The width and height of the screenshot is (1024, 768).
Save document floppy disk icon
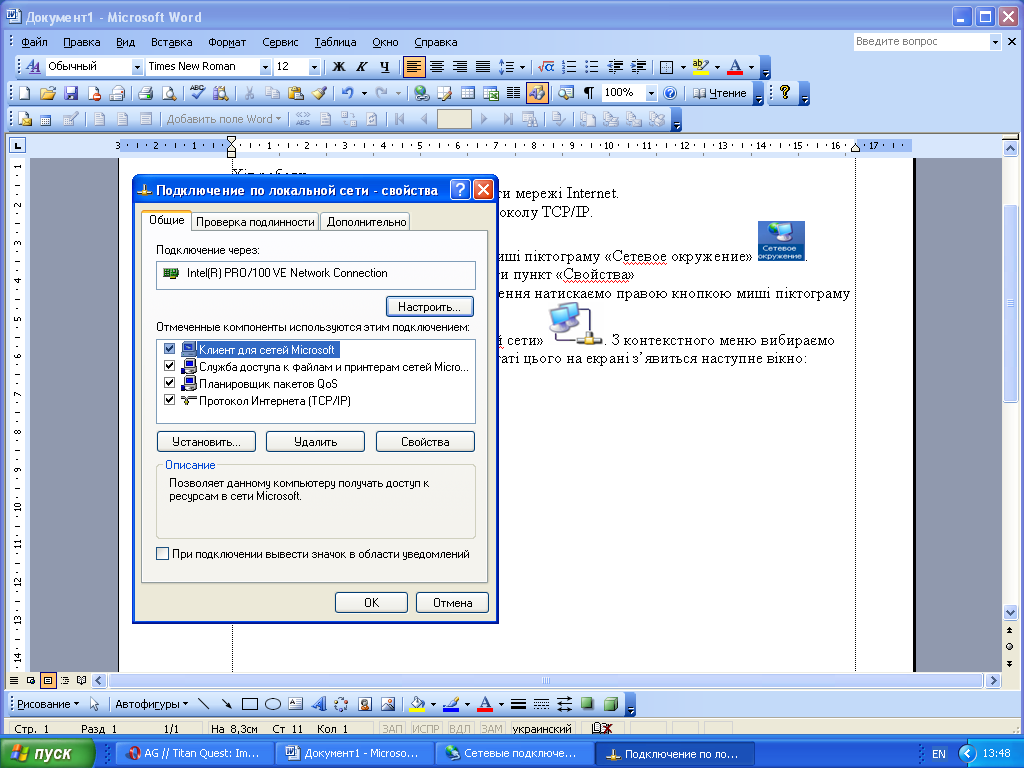coord(71,93)
